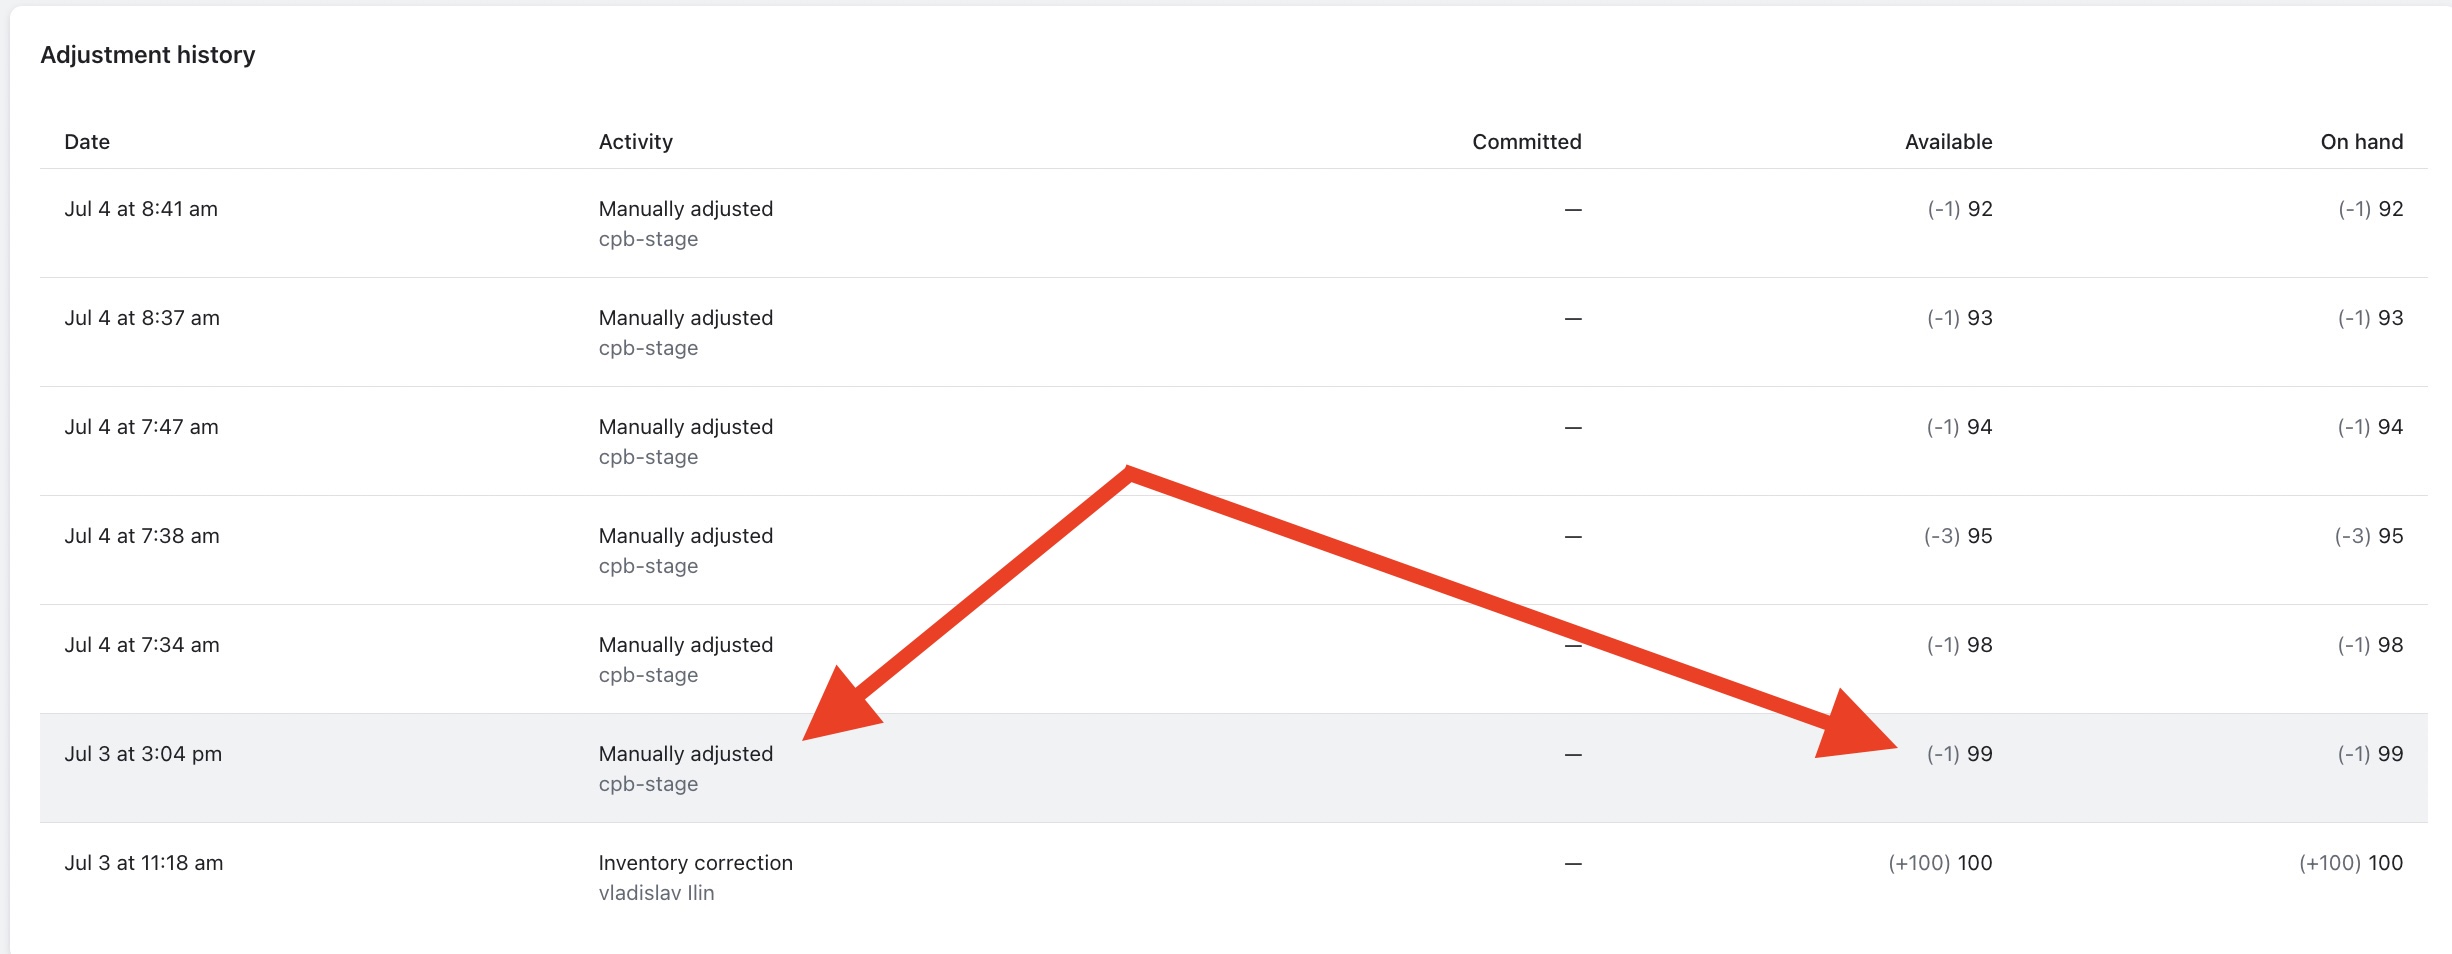The width and height of the screenshot is (2452, 954).
Task: Click the (-1) 99 available value
Action: pos(1957,753)
